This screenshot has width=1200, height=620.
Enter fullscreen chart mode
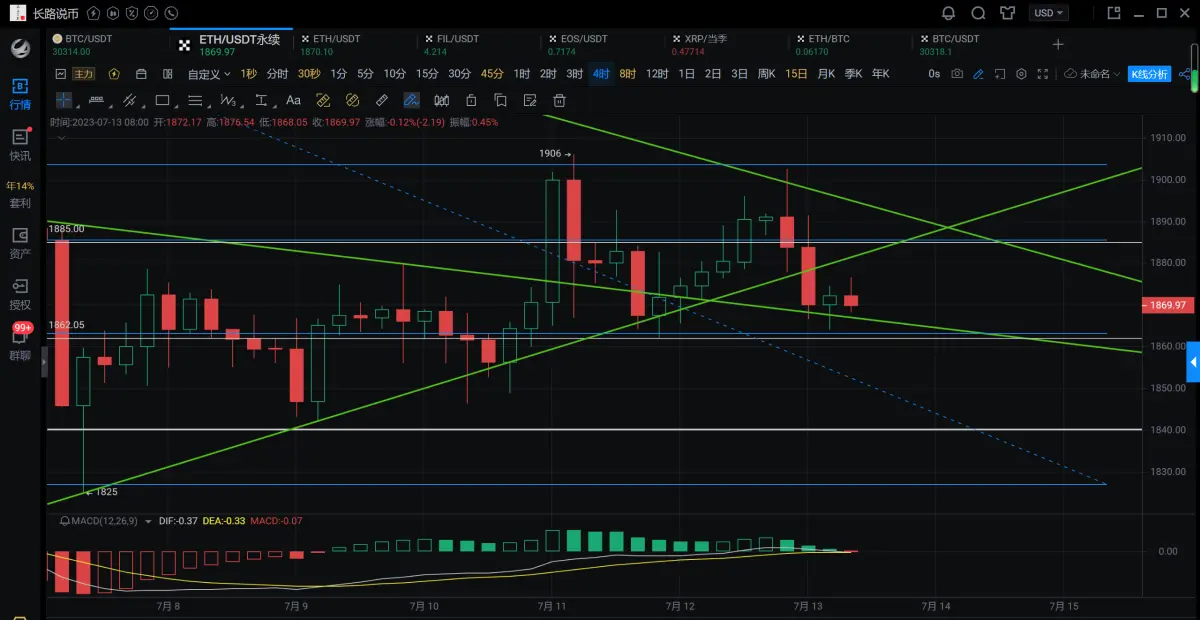point(1043,74)
